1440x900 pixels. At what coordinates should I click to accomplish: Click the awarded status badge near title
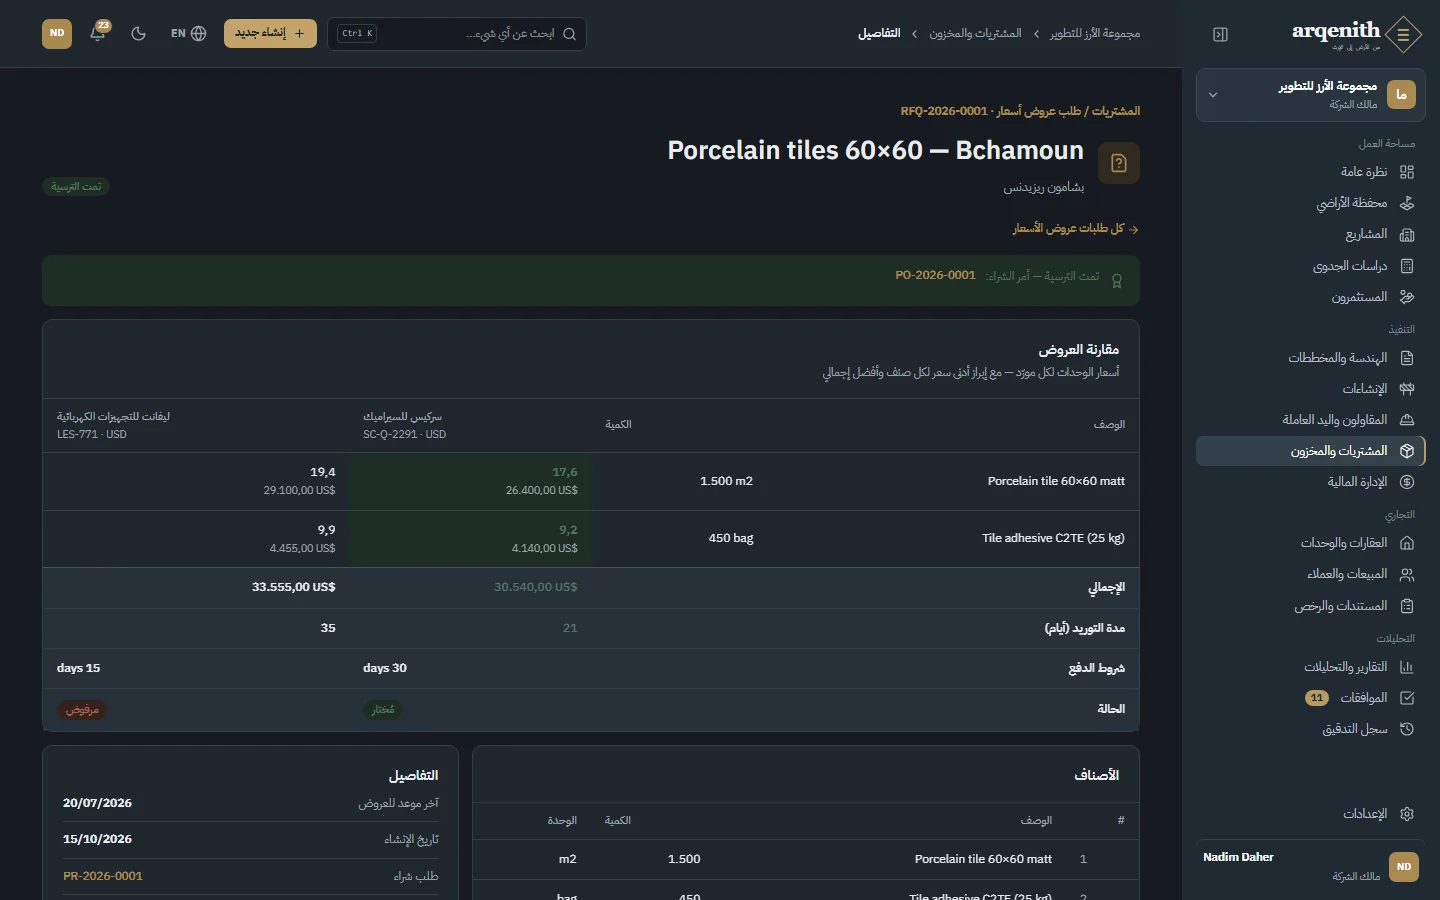coord(76,187)
